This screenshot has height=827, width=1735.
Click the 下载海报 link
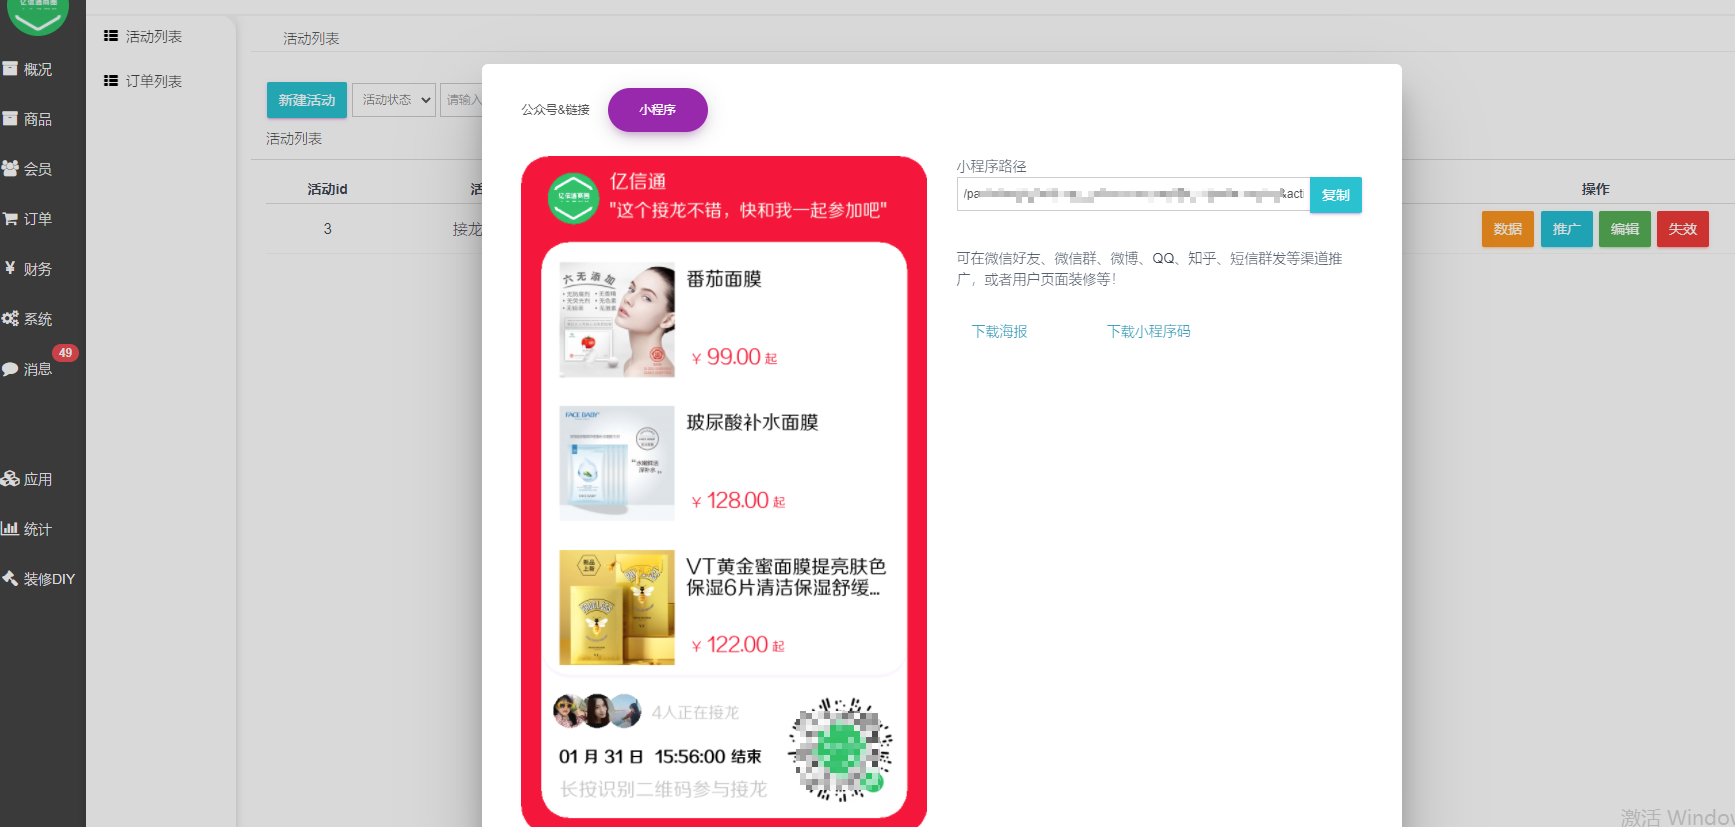(x=1000, y=331)
